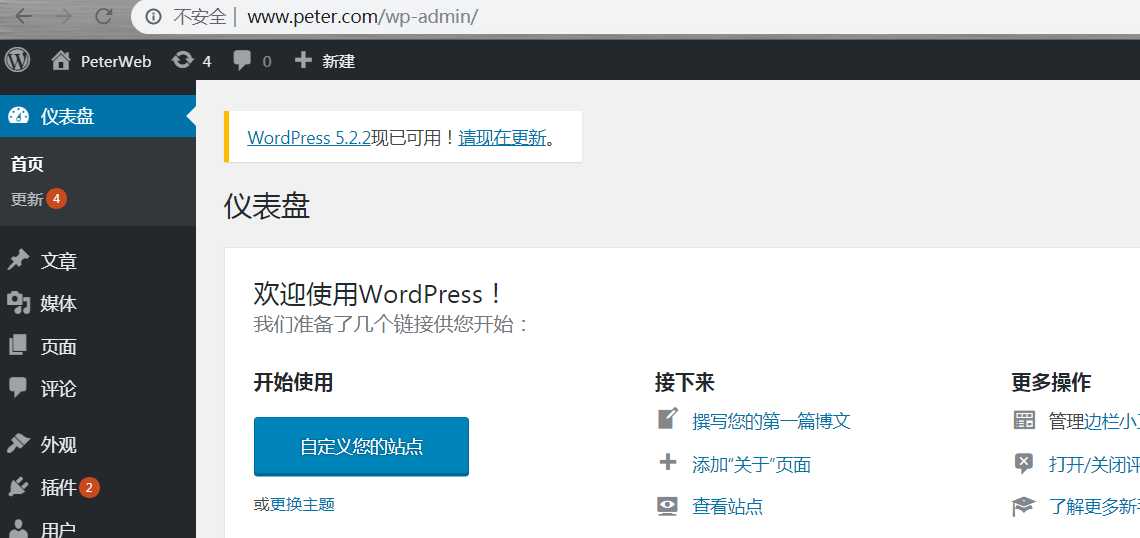Open 文章 in the sidebar
This screenshot has width=1140, height=538.
(x=59, y=261)
